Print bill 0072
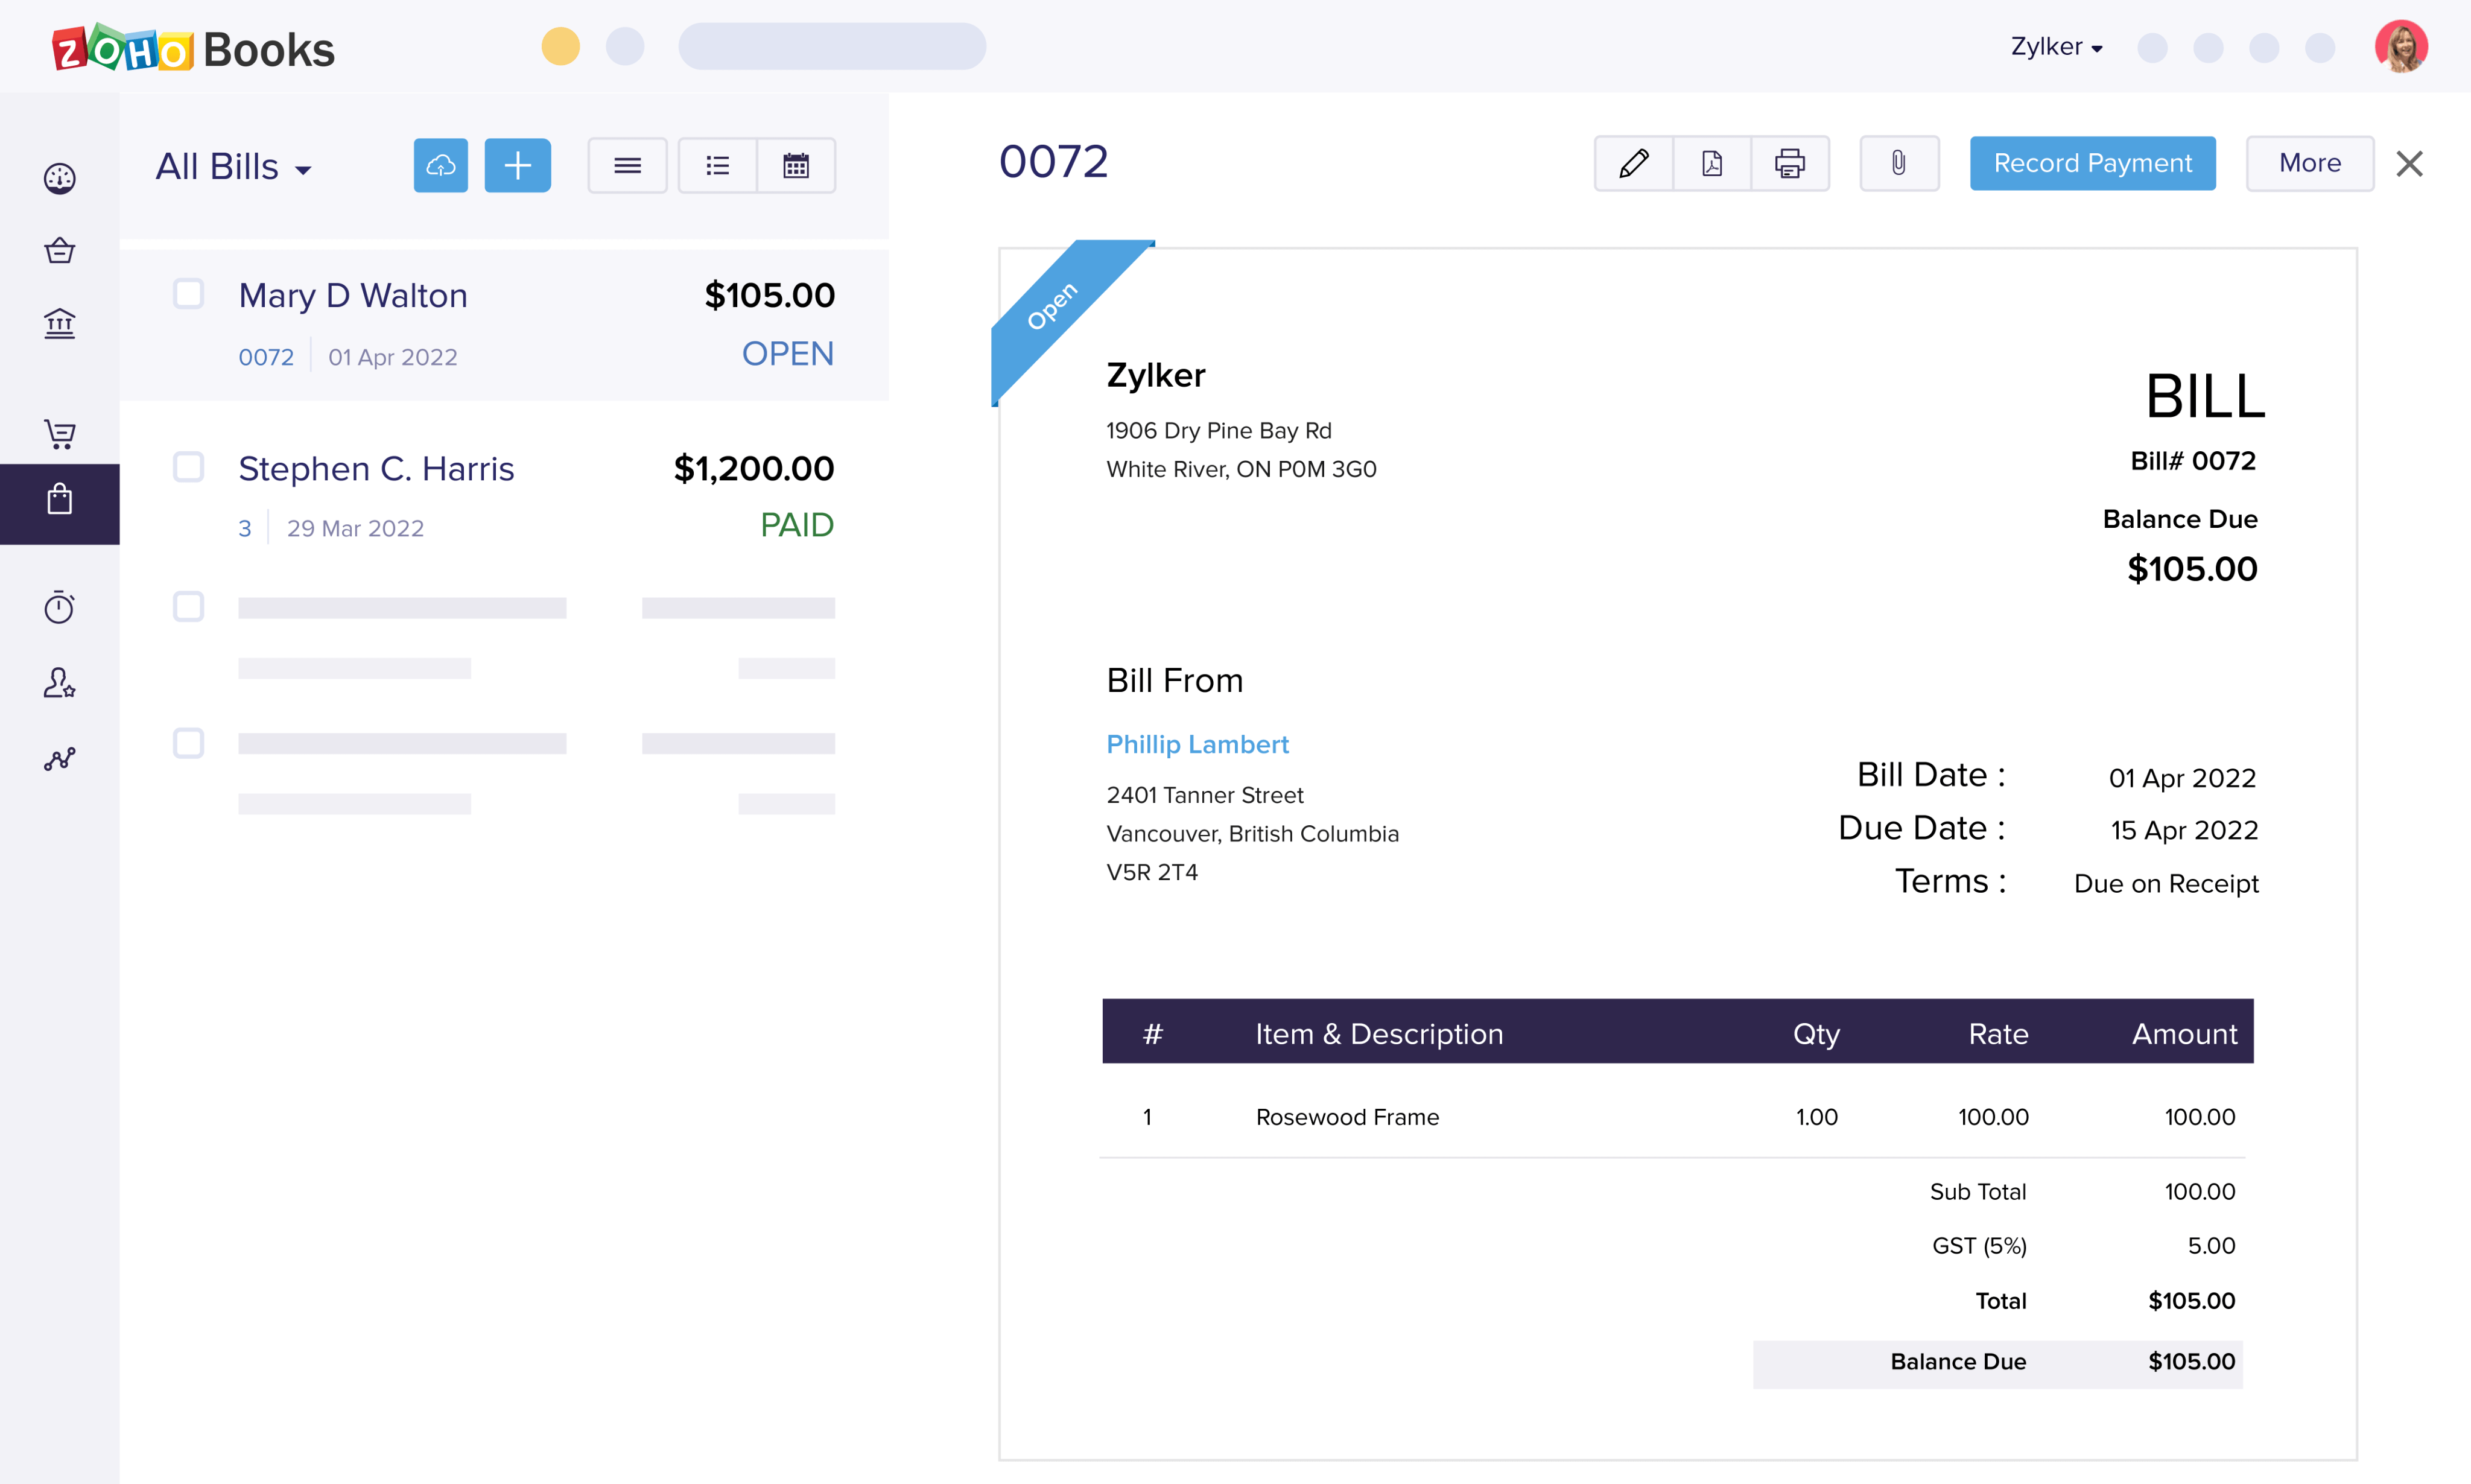This screenshot has height=1484, width=2471. [1790, 163]
